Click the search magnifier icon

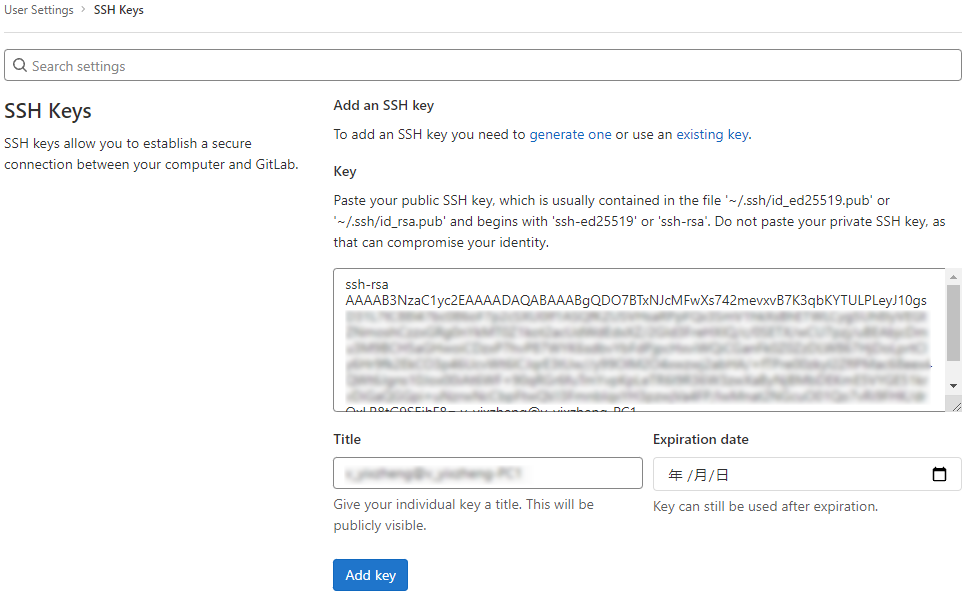point(20,65)
